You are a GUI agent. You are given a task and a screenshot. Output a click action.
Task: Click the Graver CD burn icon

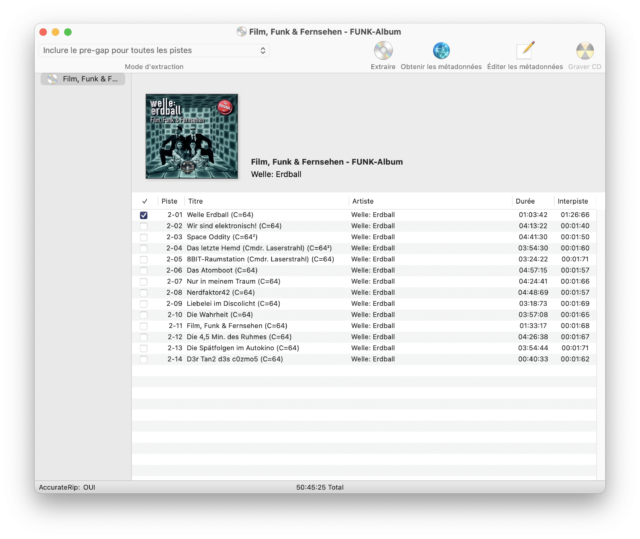click(585, 51)
